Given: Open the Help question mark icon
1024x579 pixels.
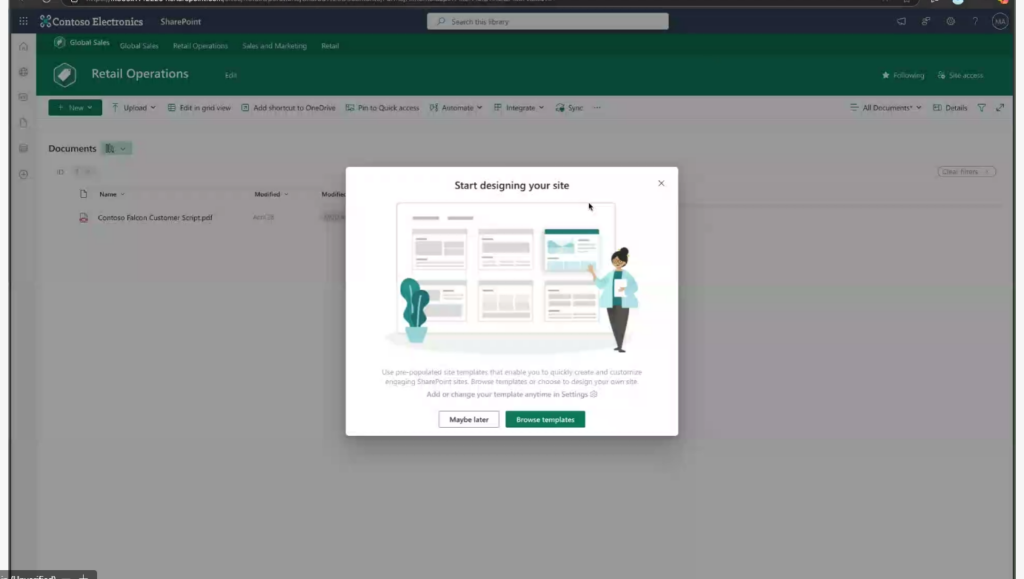Looking at the screenshot, I should click(975, 22).
